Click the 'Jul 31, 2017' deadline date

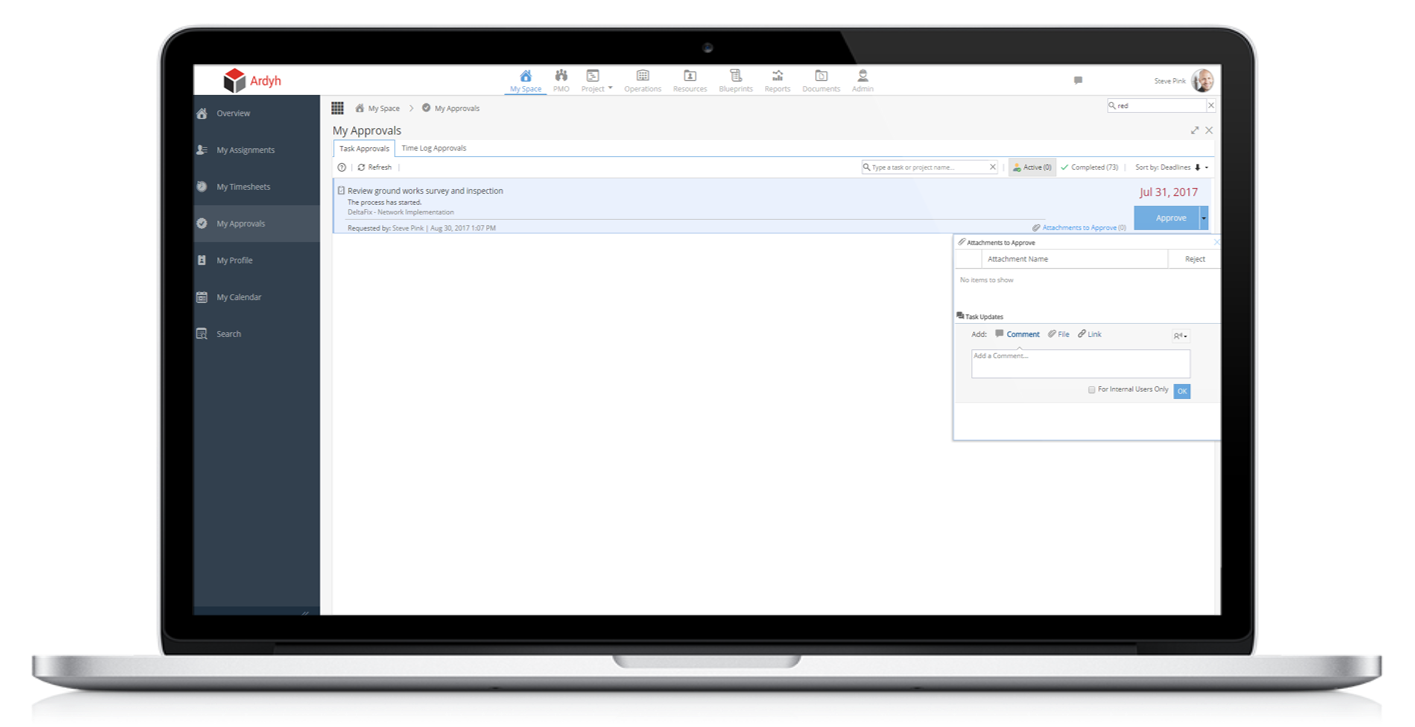pos(1168,192)
